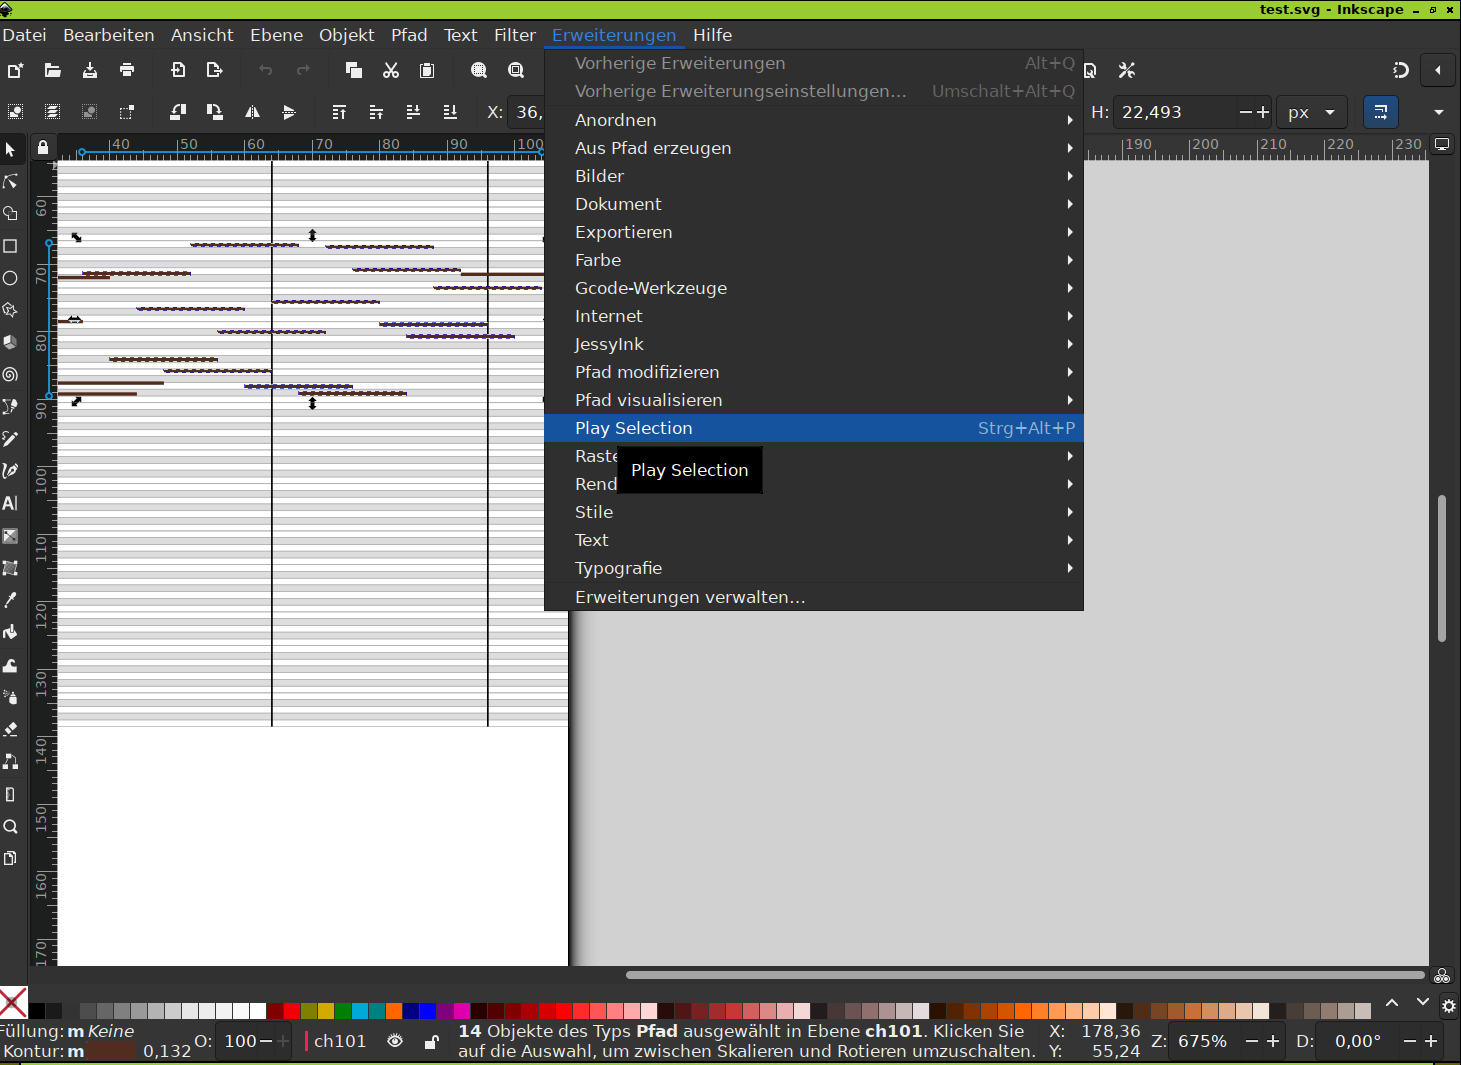
Task: Pick the Paint Bucket fill tool
Action: [x=11, y=632]
